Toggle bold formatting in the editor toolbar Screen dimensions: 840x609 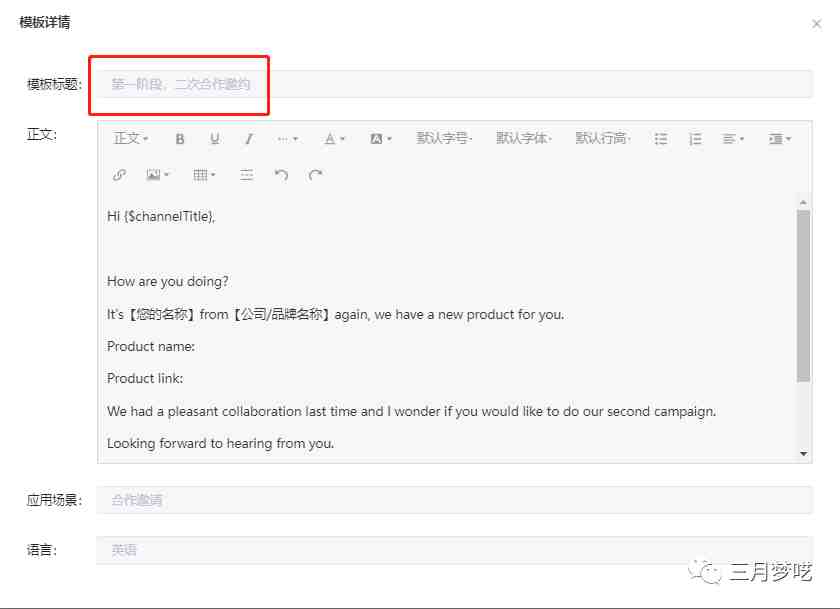(x=180, y=139)
